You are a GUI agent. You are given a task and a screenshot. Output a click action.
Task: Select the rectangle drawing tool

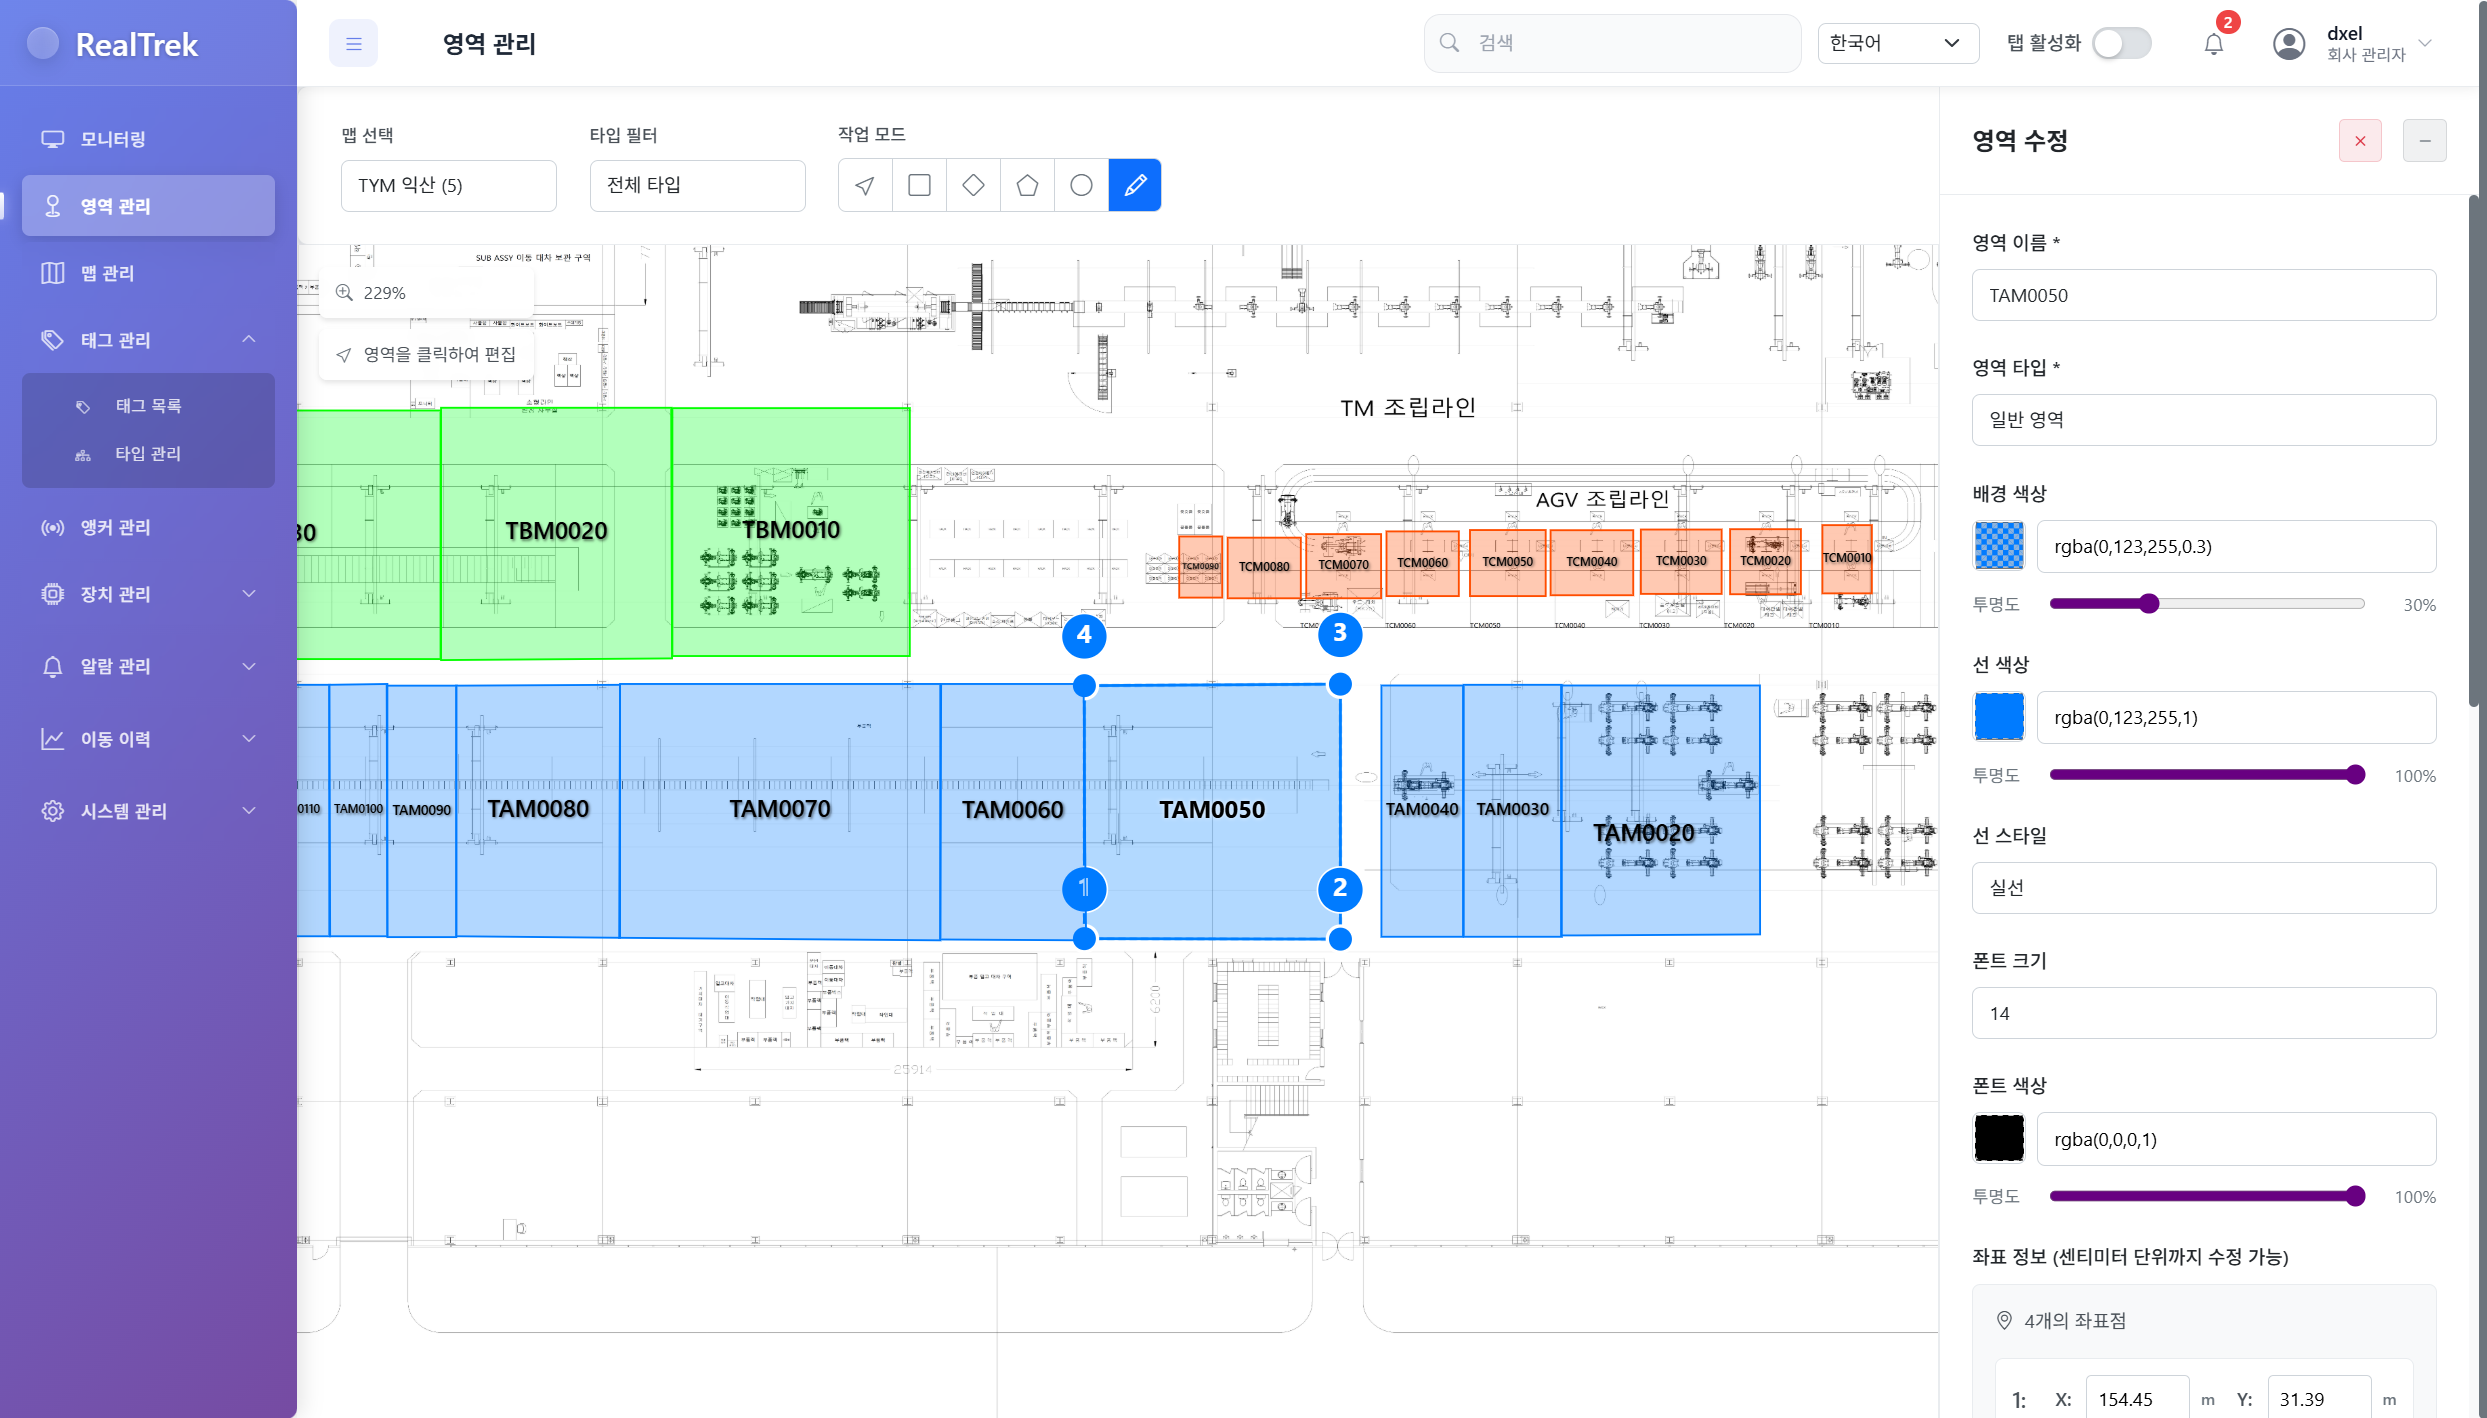point(919,185)
